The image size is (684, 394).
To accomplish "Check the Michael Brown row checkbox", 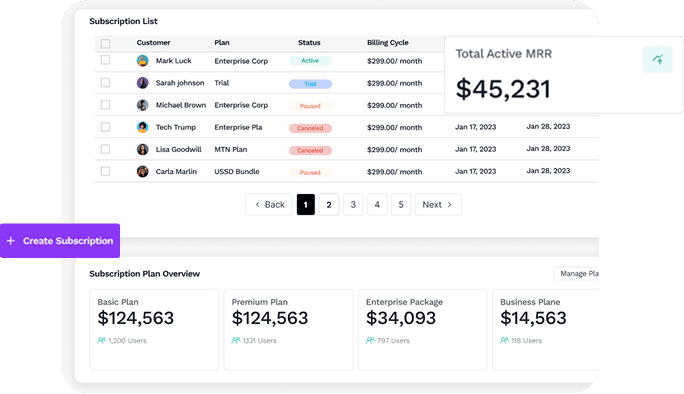I will point(105,105).
